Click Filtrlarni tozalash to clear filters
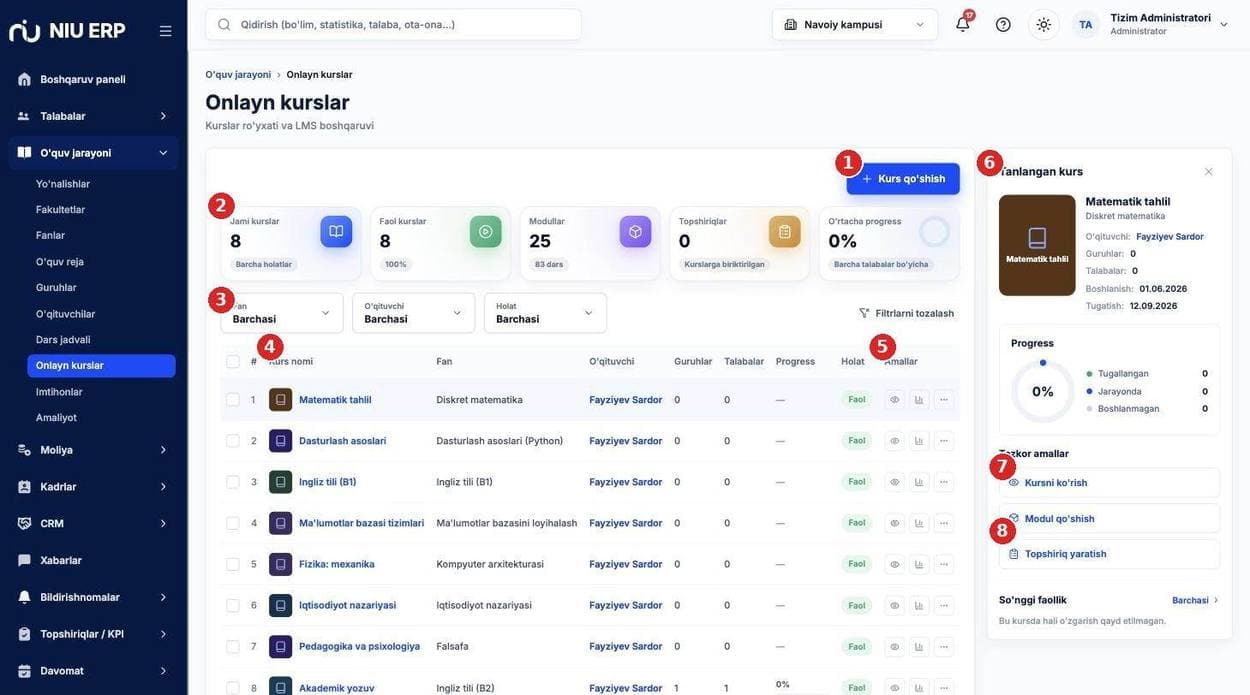The image size is (1250, 695). tap(906, 313)
